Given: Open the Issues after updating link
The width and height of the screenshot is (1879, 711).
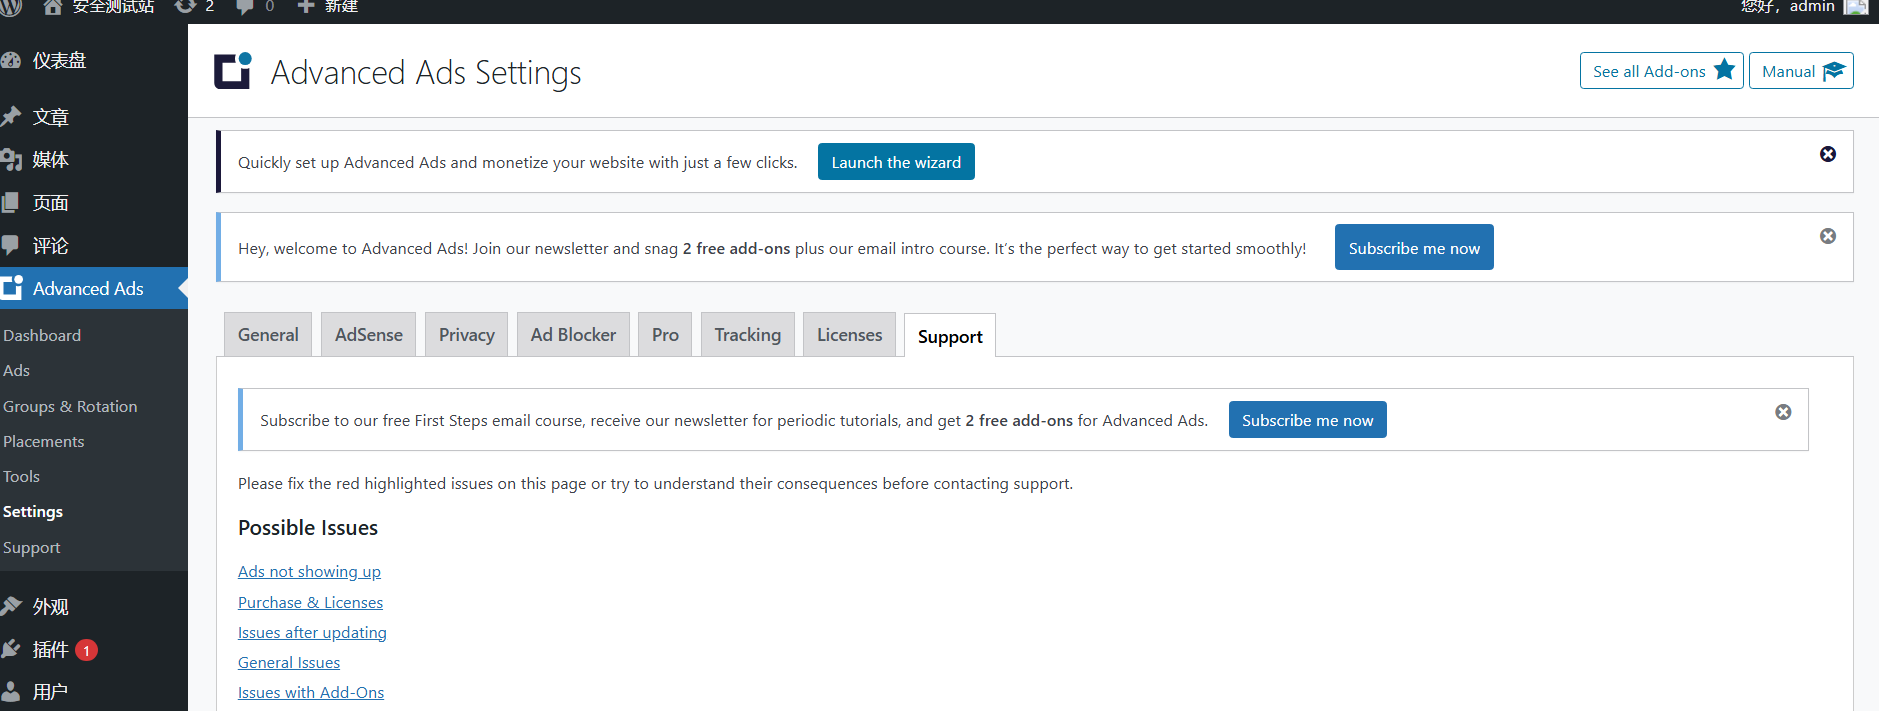Looking at the screenshot, I should click(312, 632).
